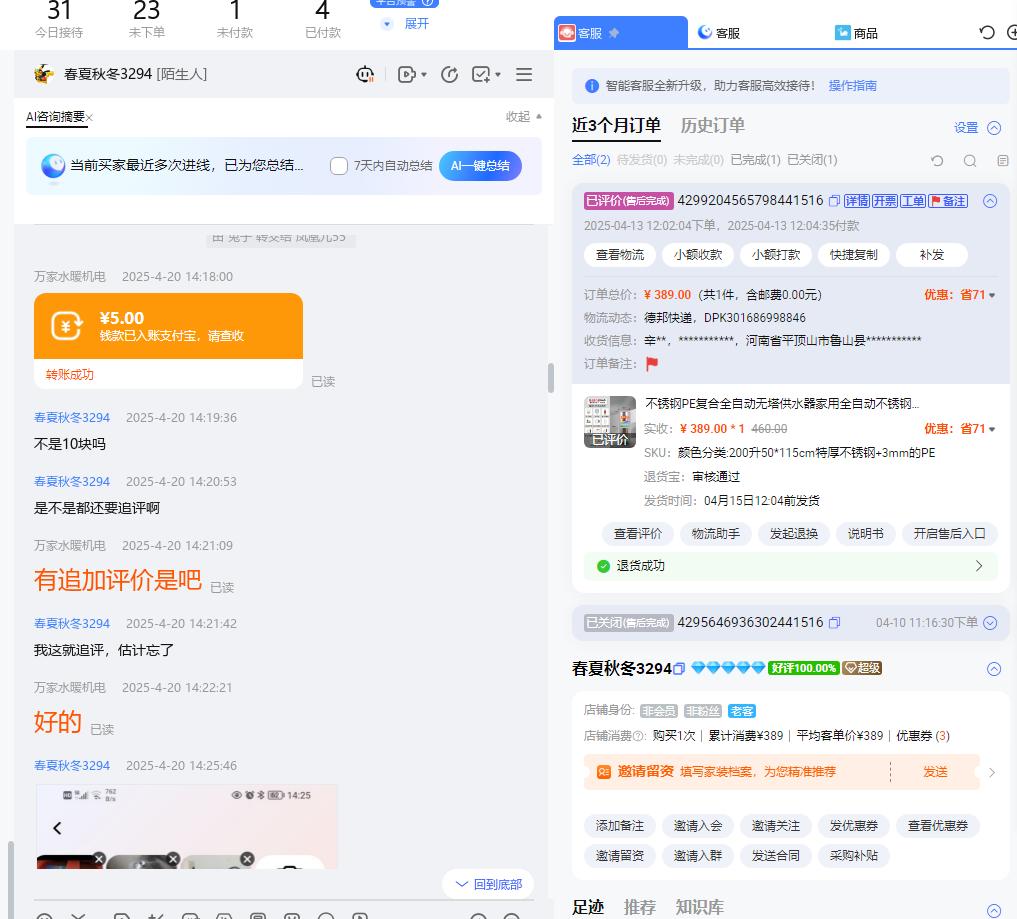The image size is (1017, 919).
Task: Expand the closed order 4295646936302441516
Action: [x=990, y=623]
